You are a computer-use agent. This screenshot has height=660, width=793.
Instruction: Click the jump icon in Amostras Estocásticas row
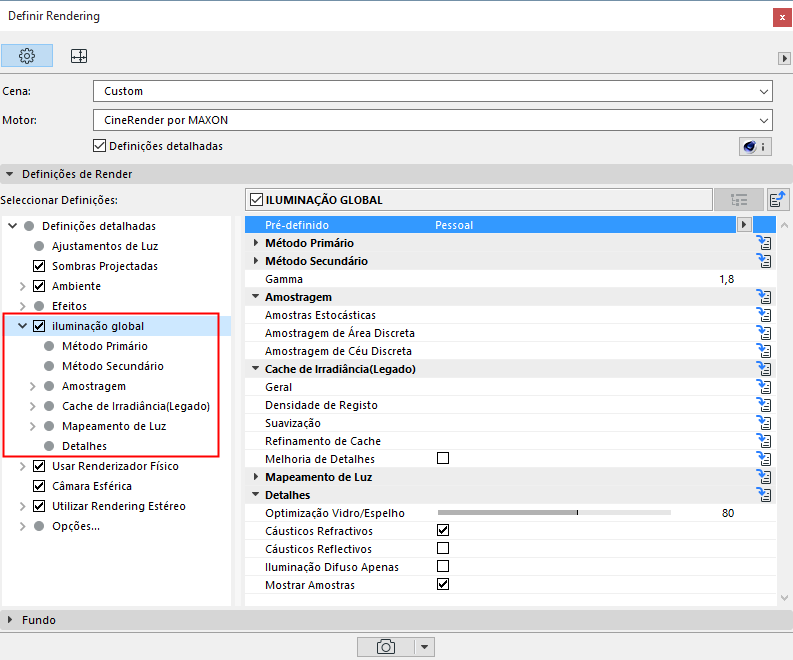pos(764,315)
